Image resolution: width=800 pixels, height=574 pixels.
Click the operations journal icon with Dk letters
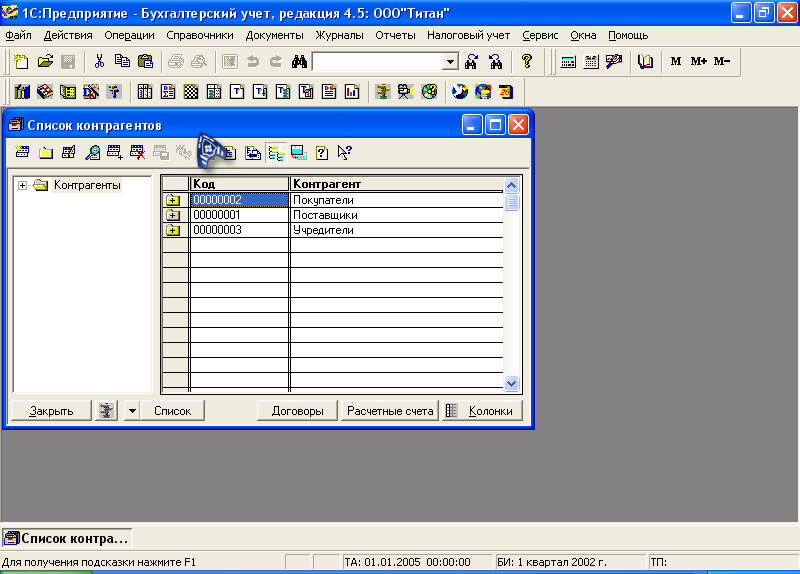[x=91, y=92]
